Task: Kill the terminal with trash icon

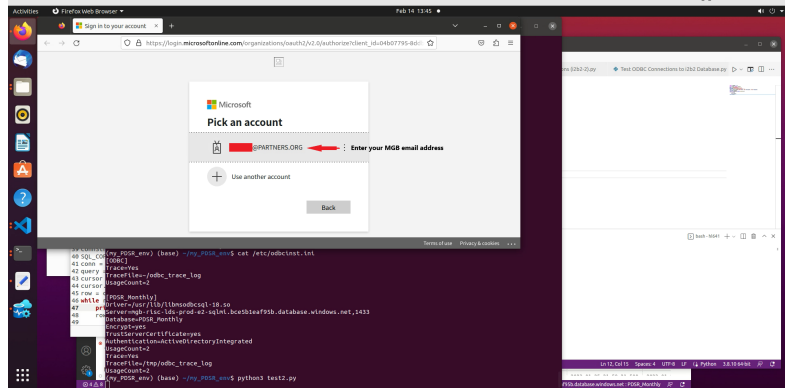Action: coord(753,236)
